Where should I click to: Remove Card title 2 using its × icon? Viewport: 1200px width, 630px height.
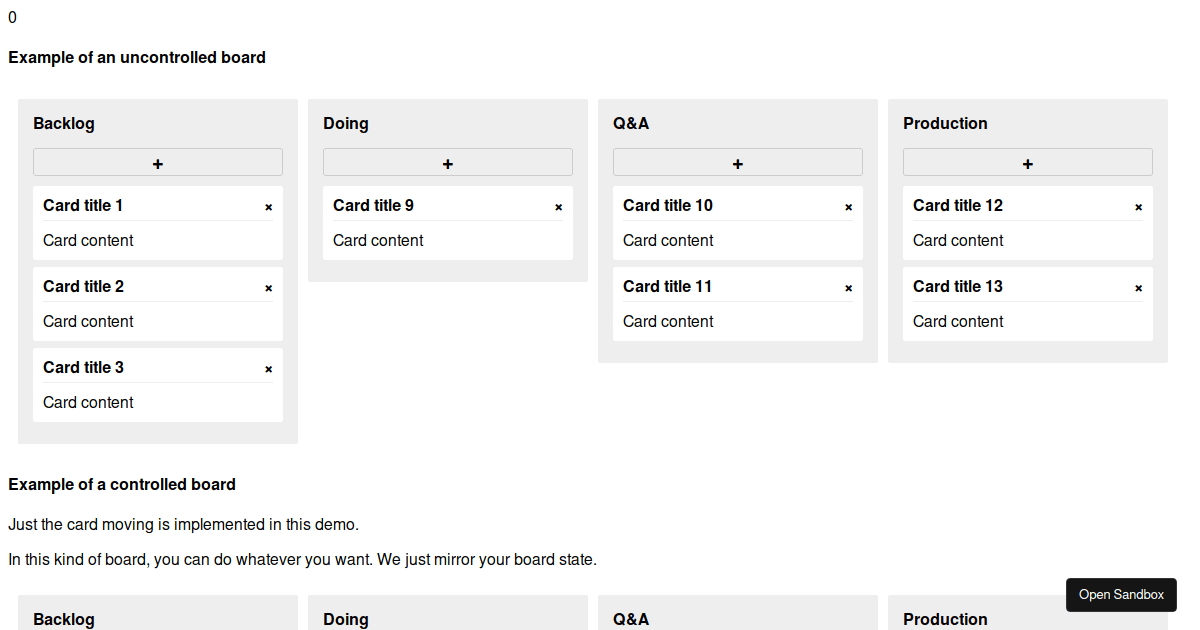point(268,287)
